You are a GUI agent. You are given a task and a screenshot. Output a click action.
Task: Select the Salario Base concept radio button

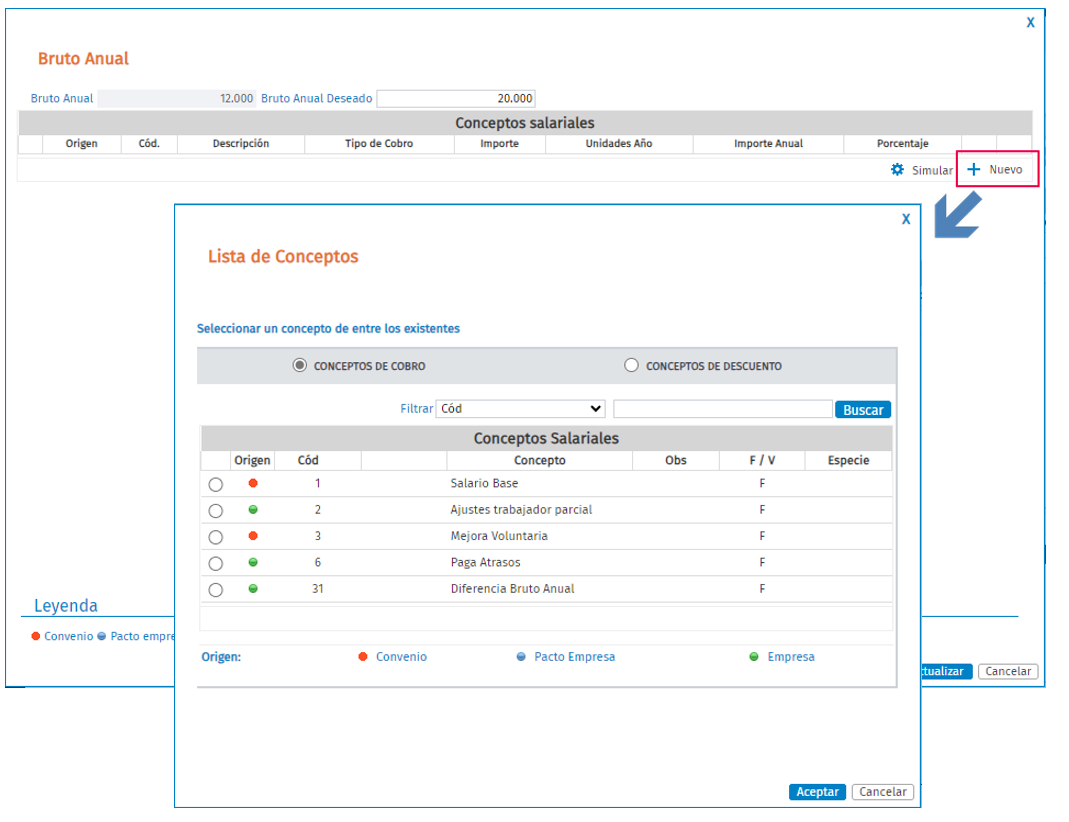215,485
